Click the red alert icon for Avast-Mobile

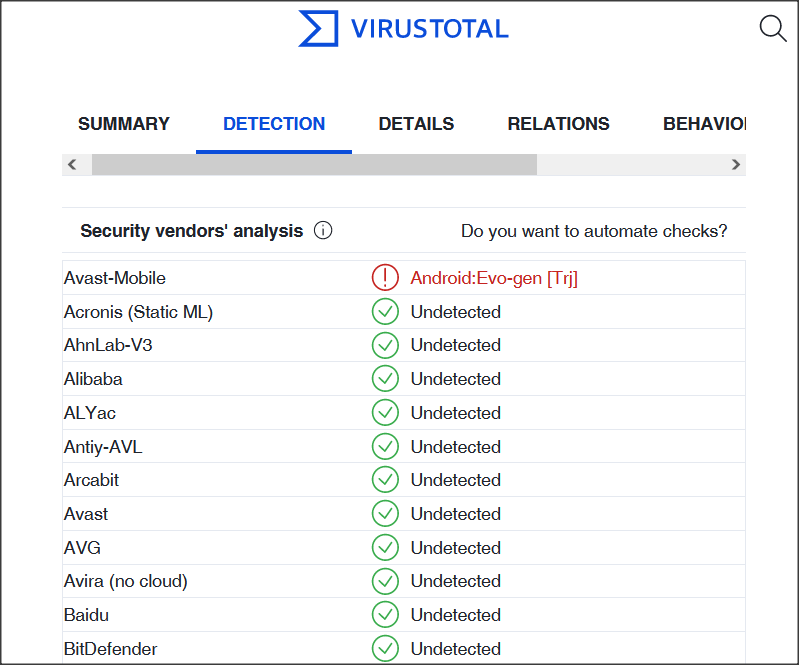coord(385,278)
